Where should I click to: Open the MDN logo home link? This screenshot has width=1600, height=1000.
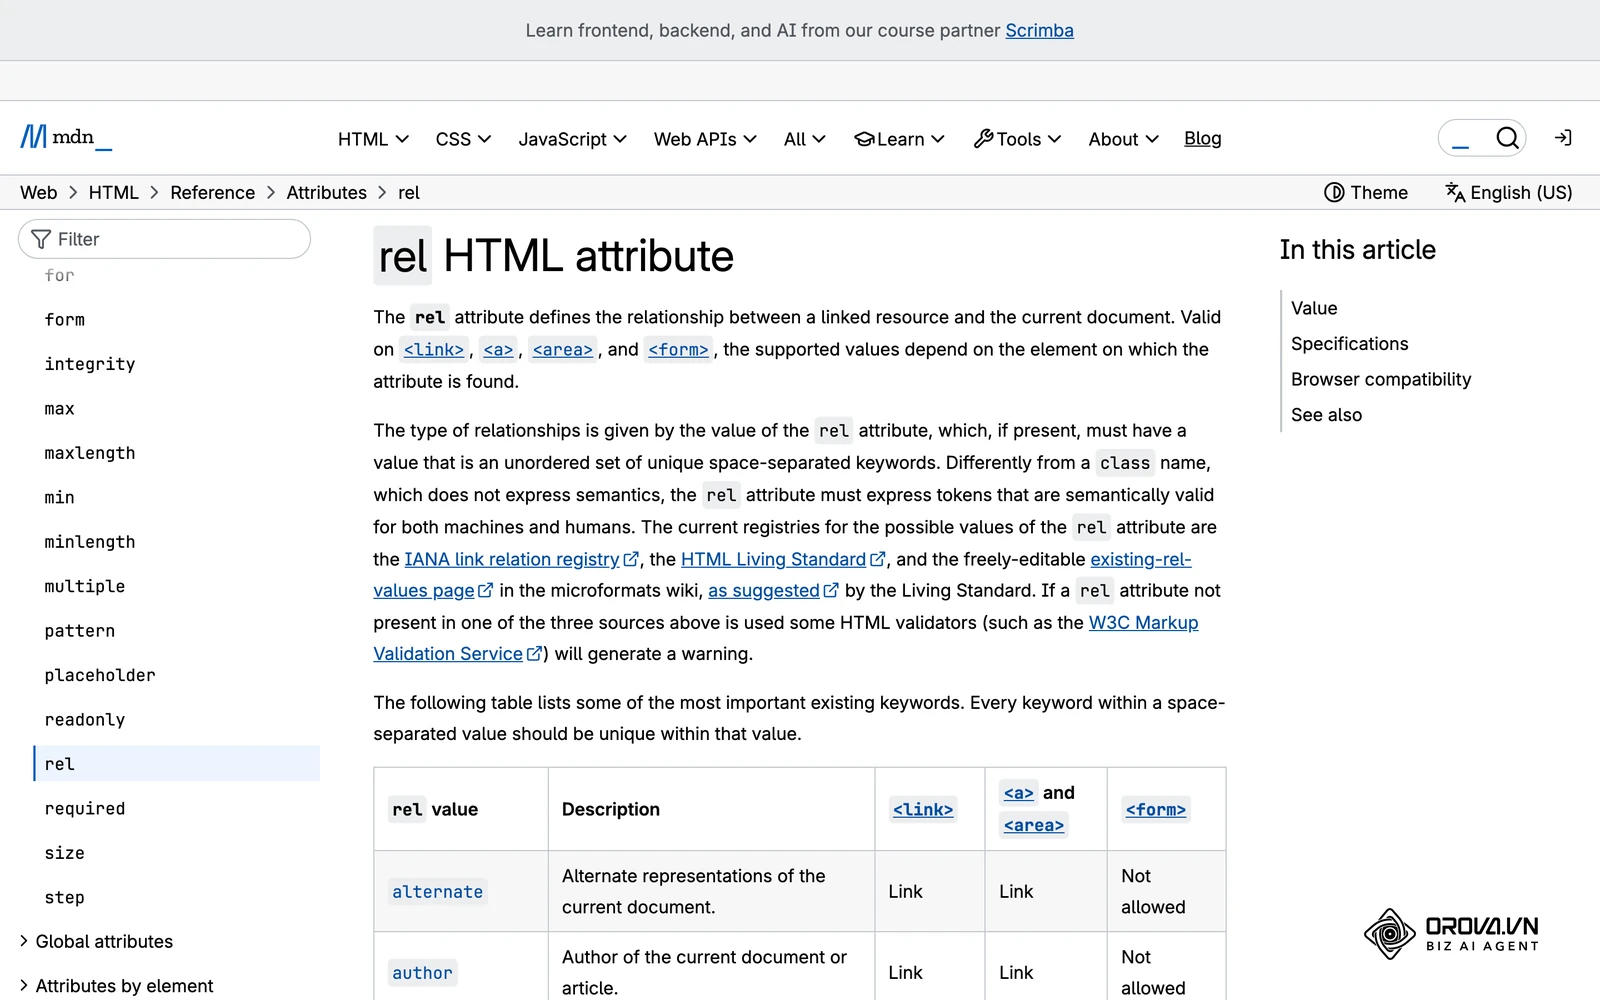tap(66, 138)
